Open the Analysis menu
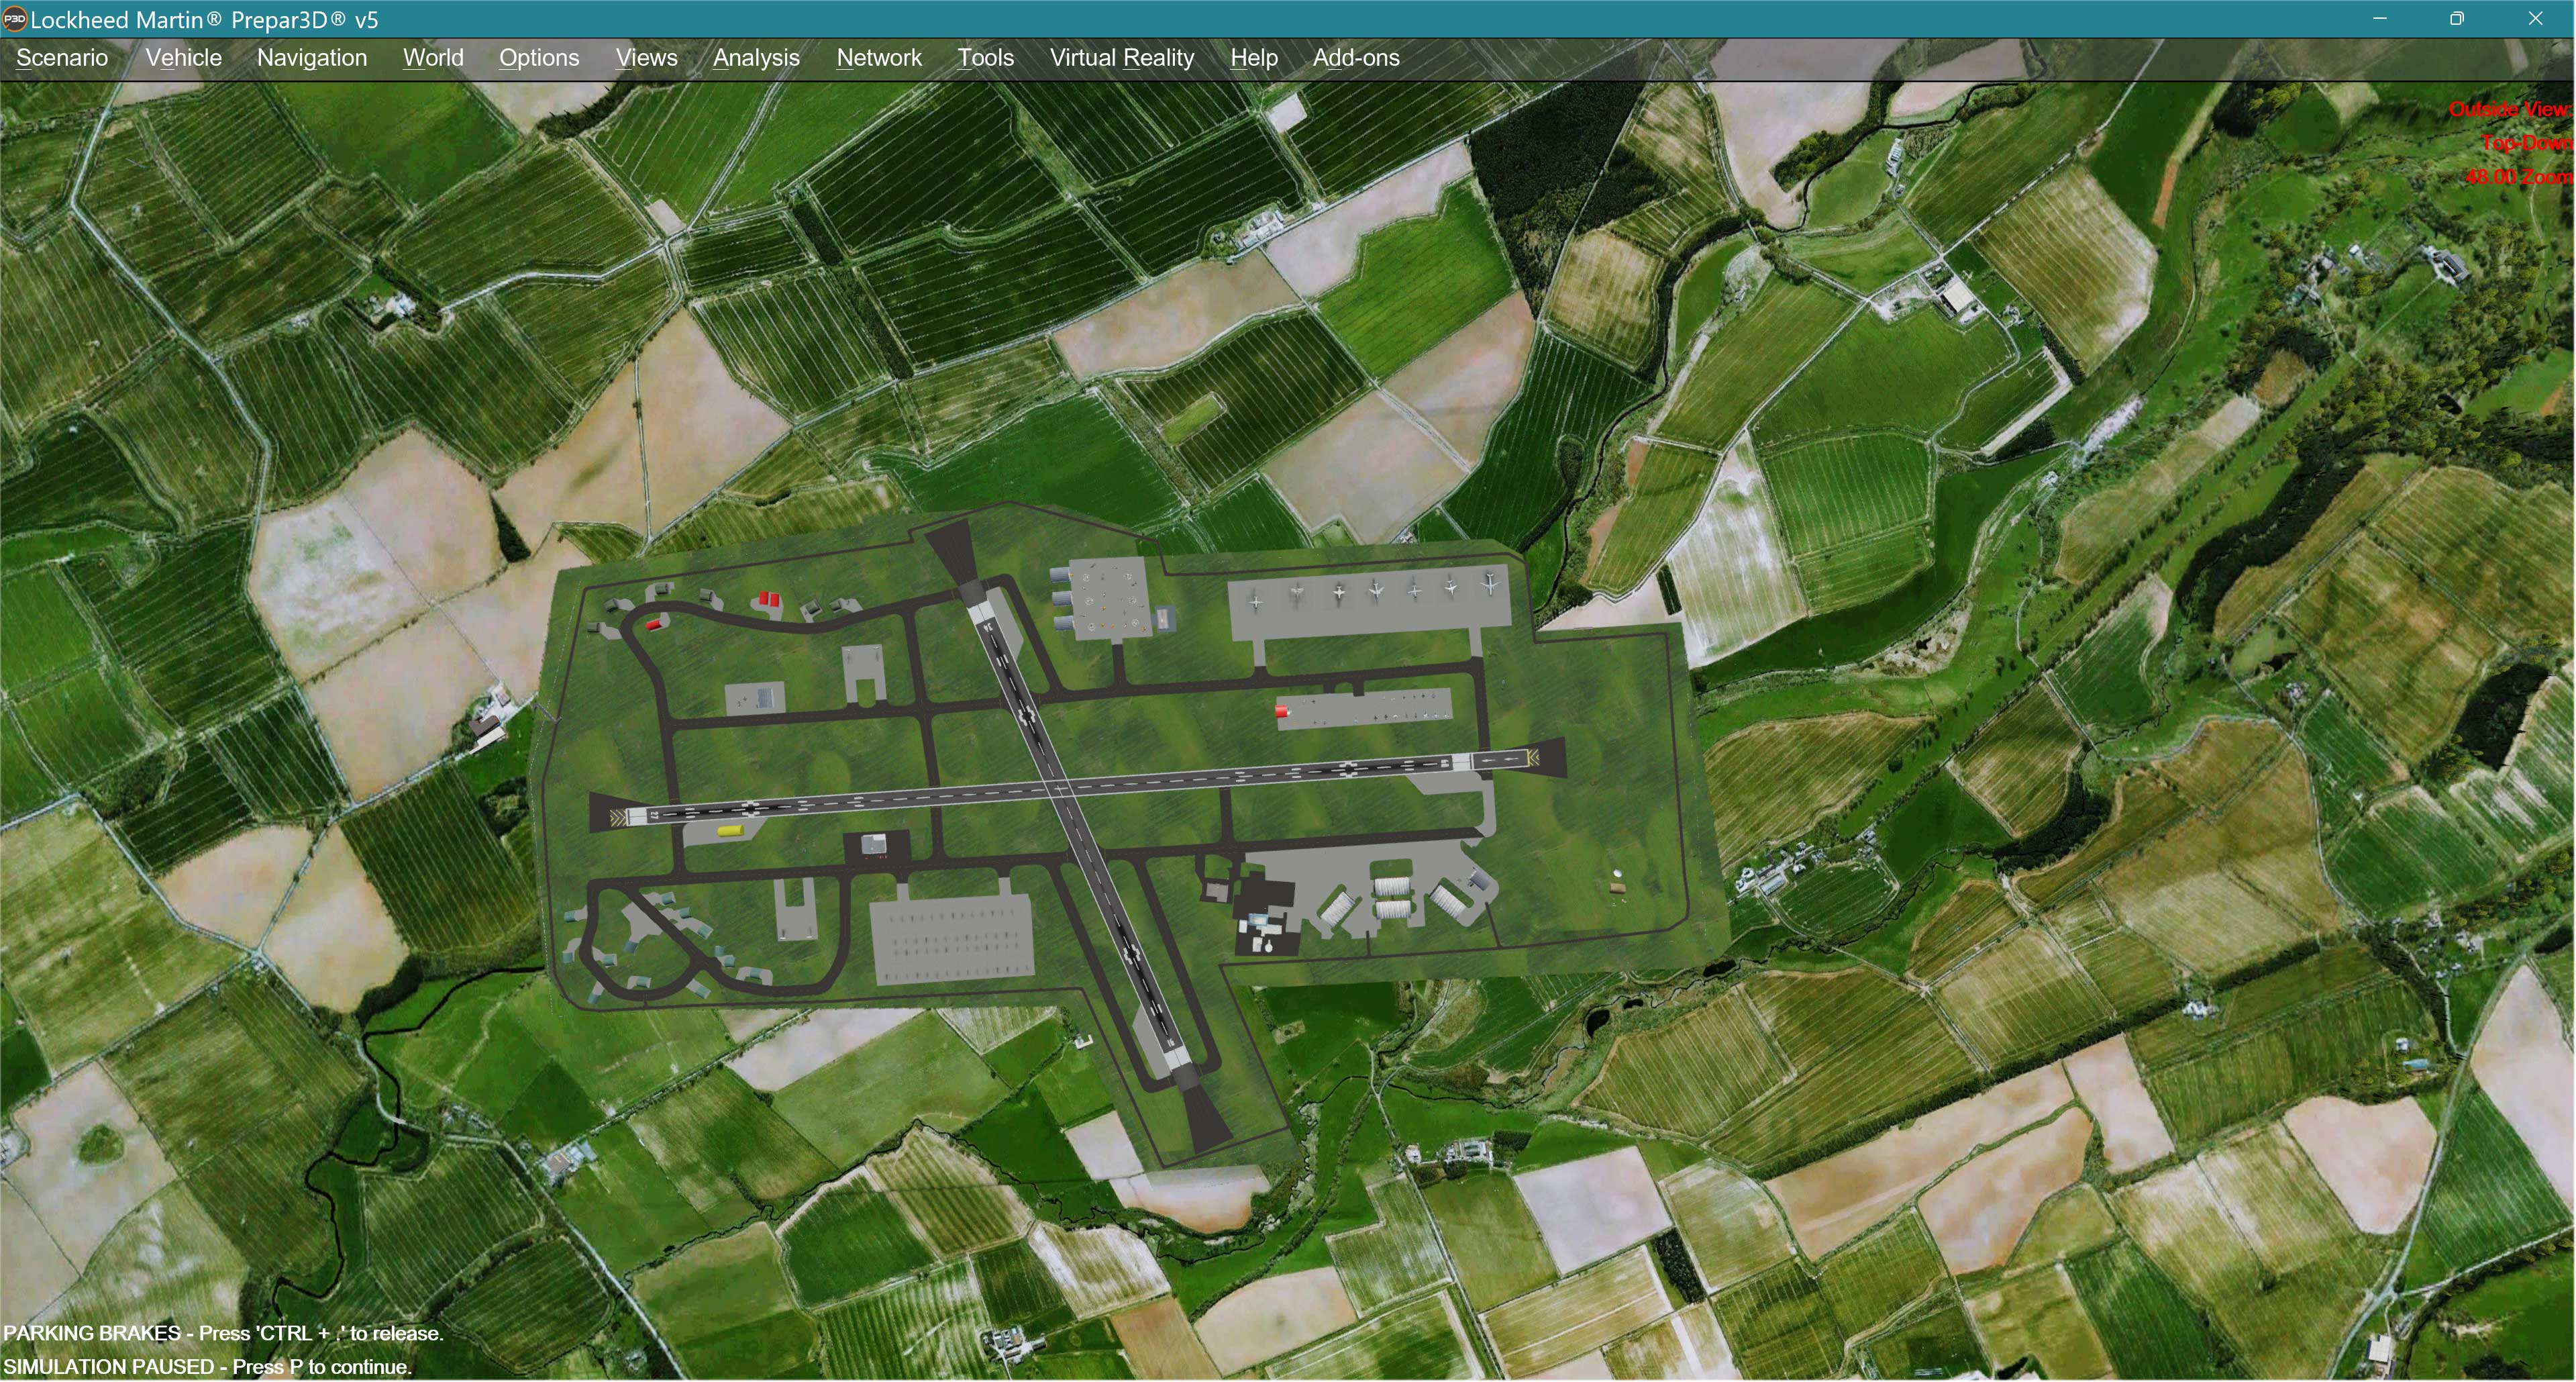The height and width of the screenshot is (1382, 2576). 756,58
